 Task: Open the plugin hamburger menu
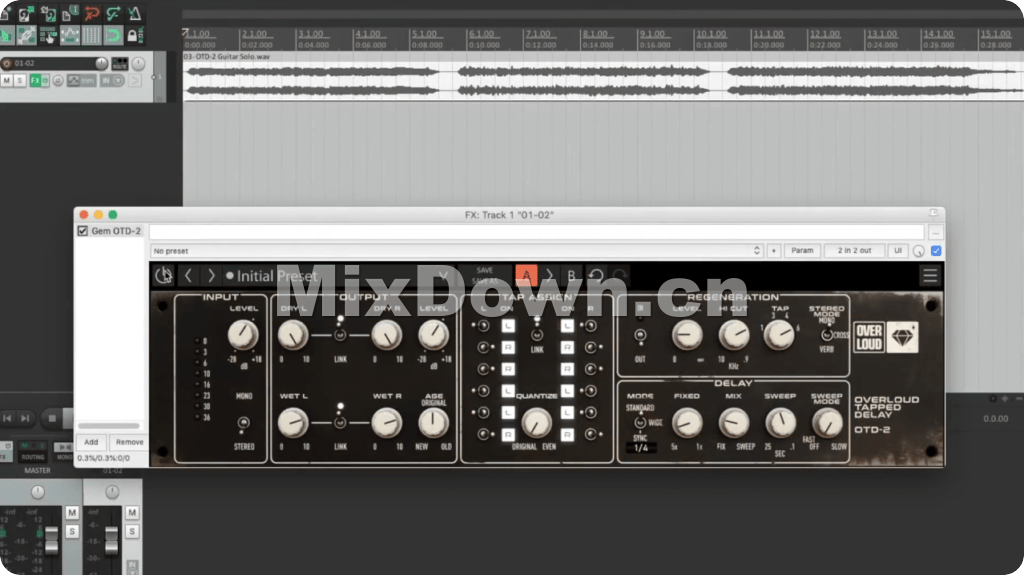click(x=930, y=276)
